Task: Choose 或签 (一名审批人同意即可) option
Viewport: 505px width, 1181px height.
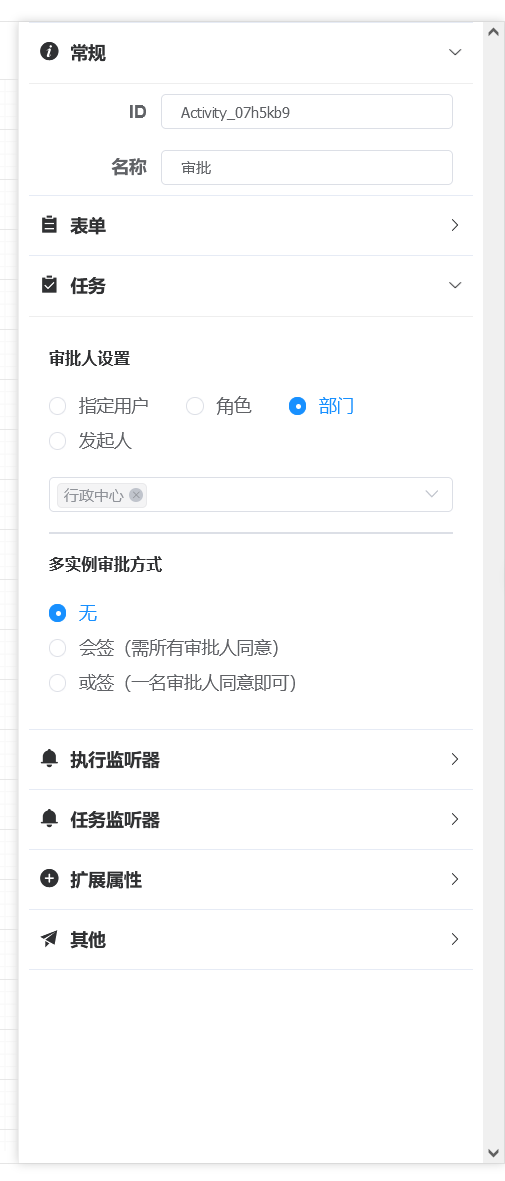Action: [173, 683]
